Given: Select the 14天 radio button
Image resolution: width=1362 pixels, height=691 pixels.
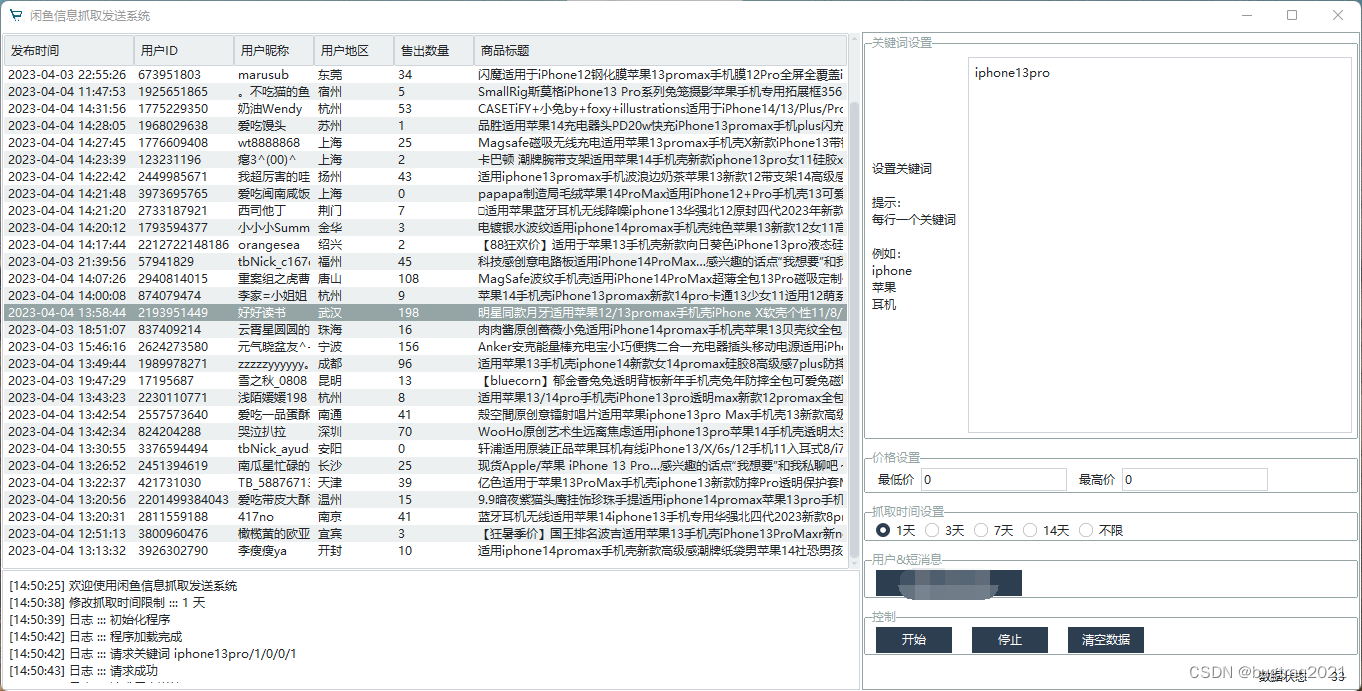Looking at the screenshot, I should click(1046, 530).
